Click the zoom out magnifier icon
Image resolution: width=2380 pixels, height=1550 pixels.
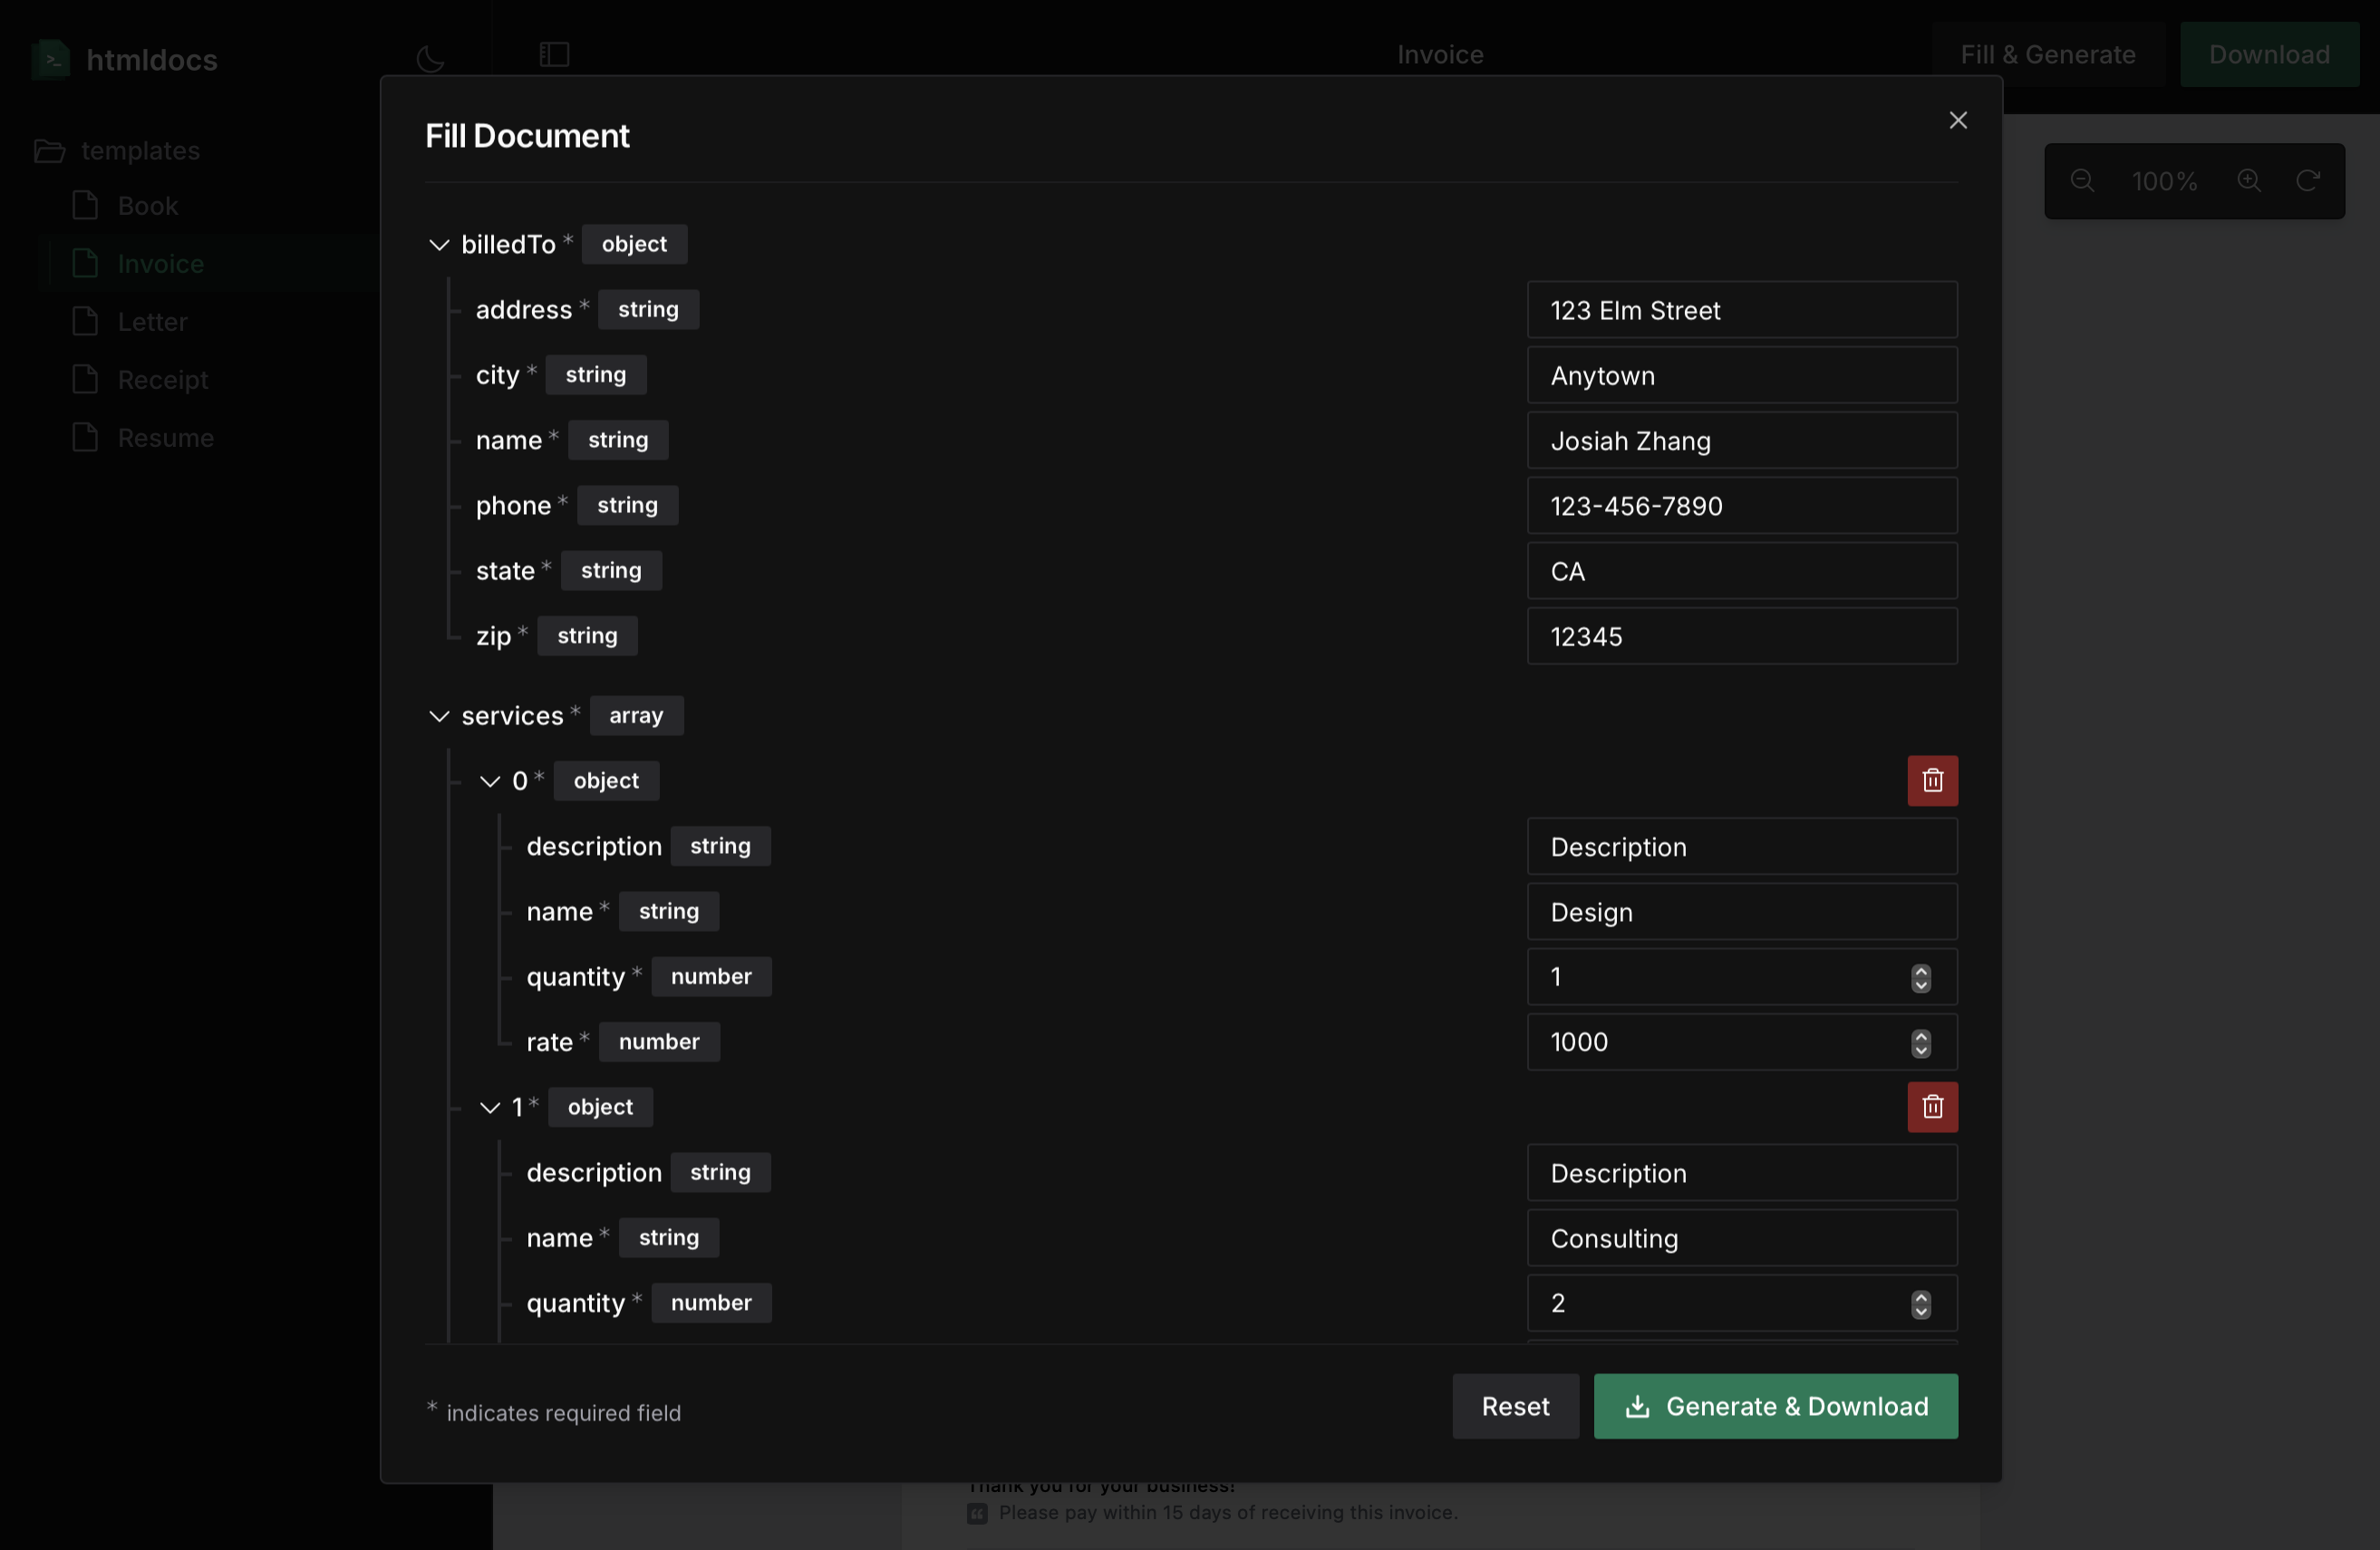[x=2082, y=181]
